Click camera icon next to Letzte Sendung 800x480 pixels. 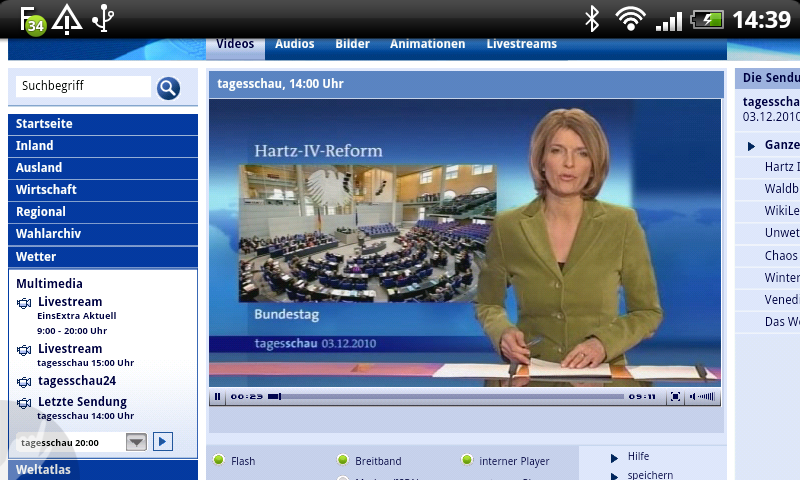click(25, 403)
